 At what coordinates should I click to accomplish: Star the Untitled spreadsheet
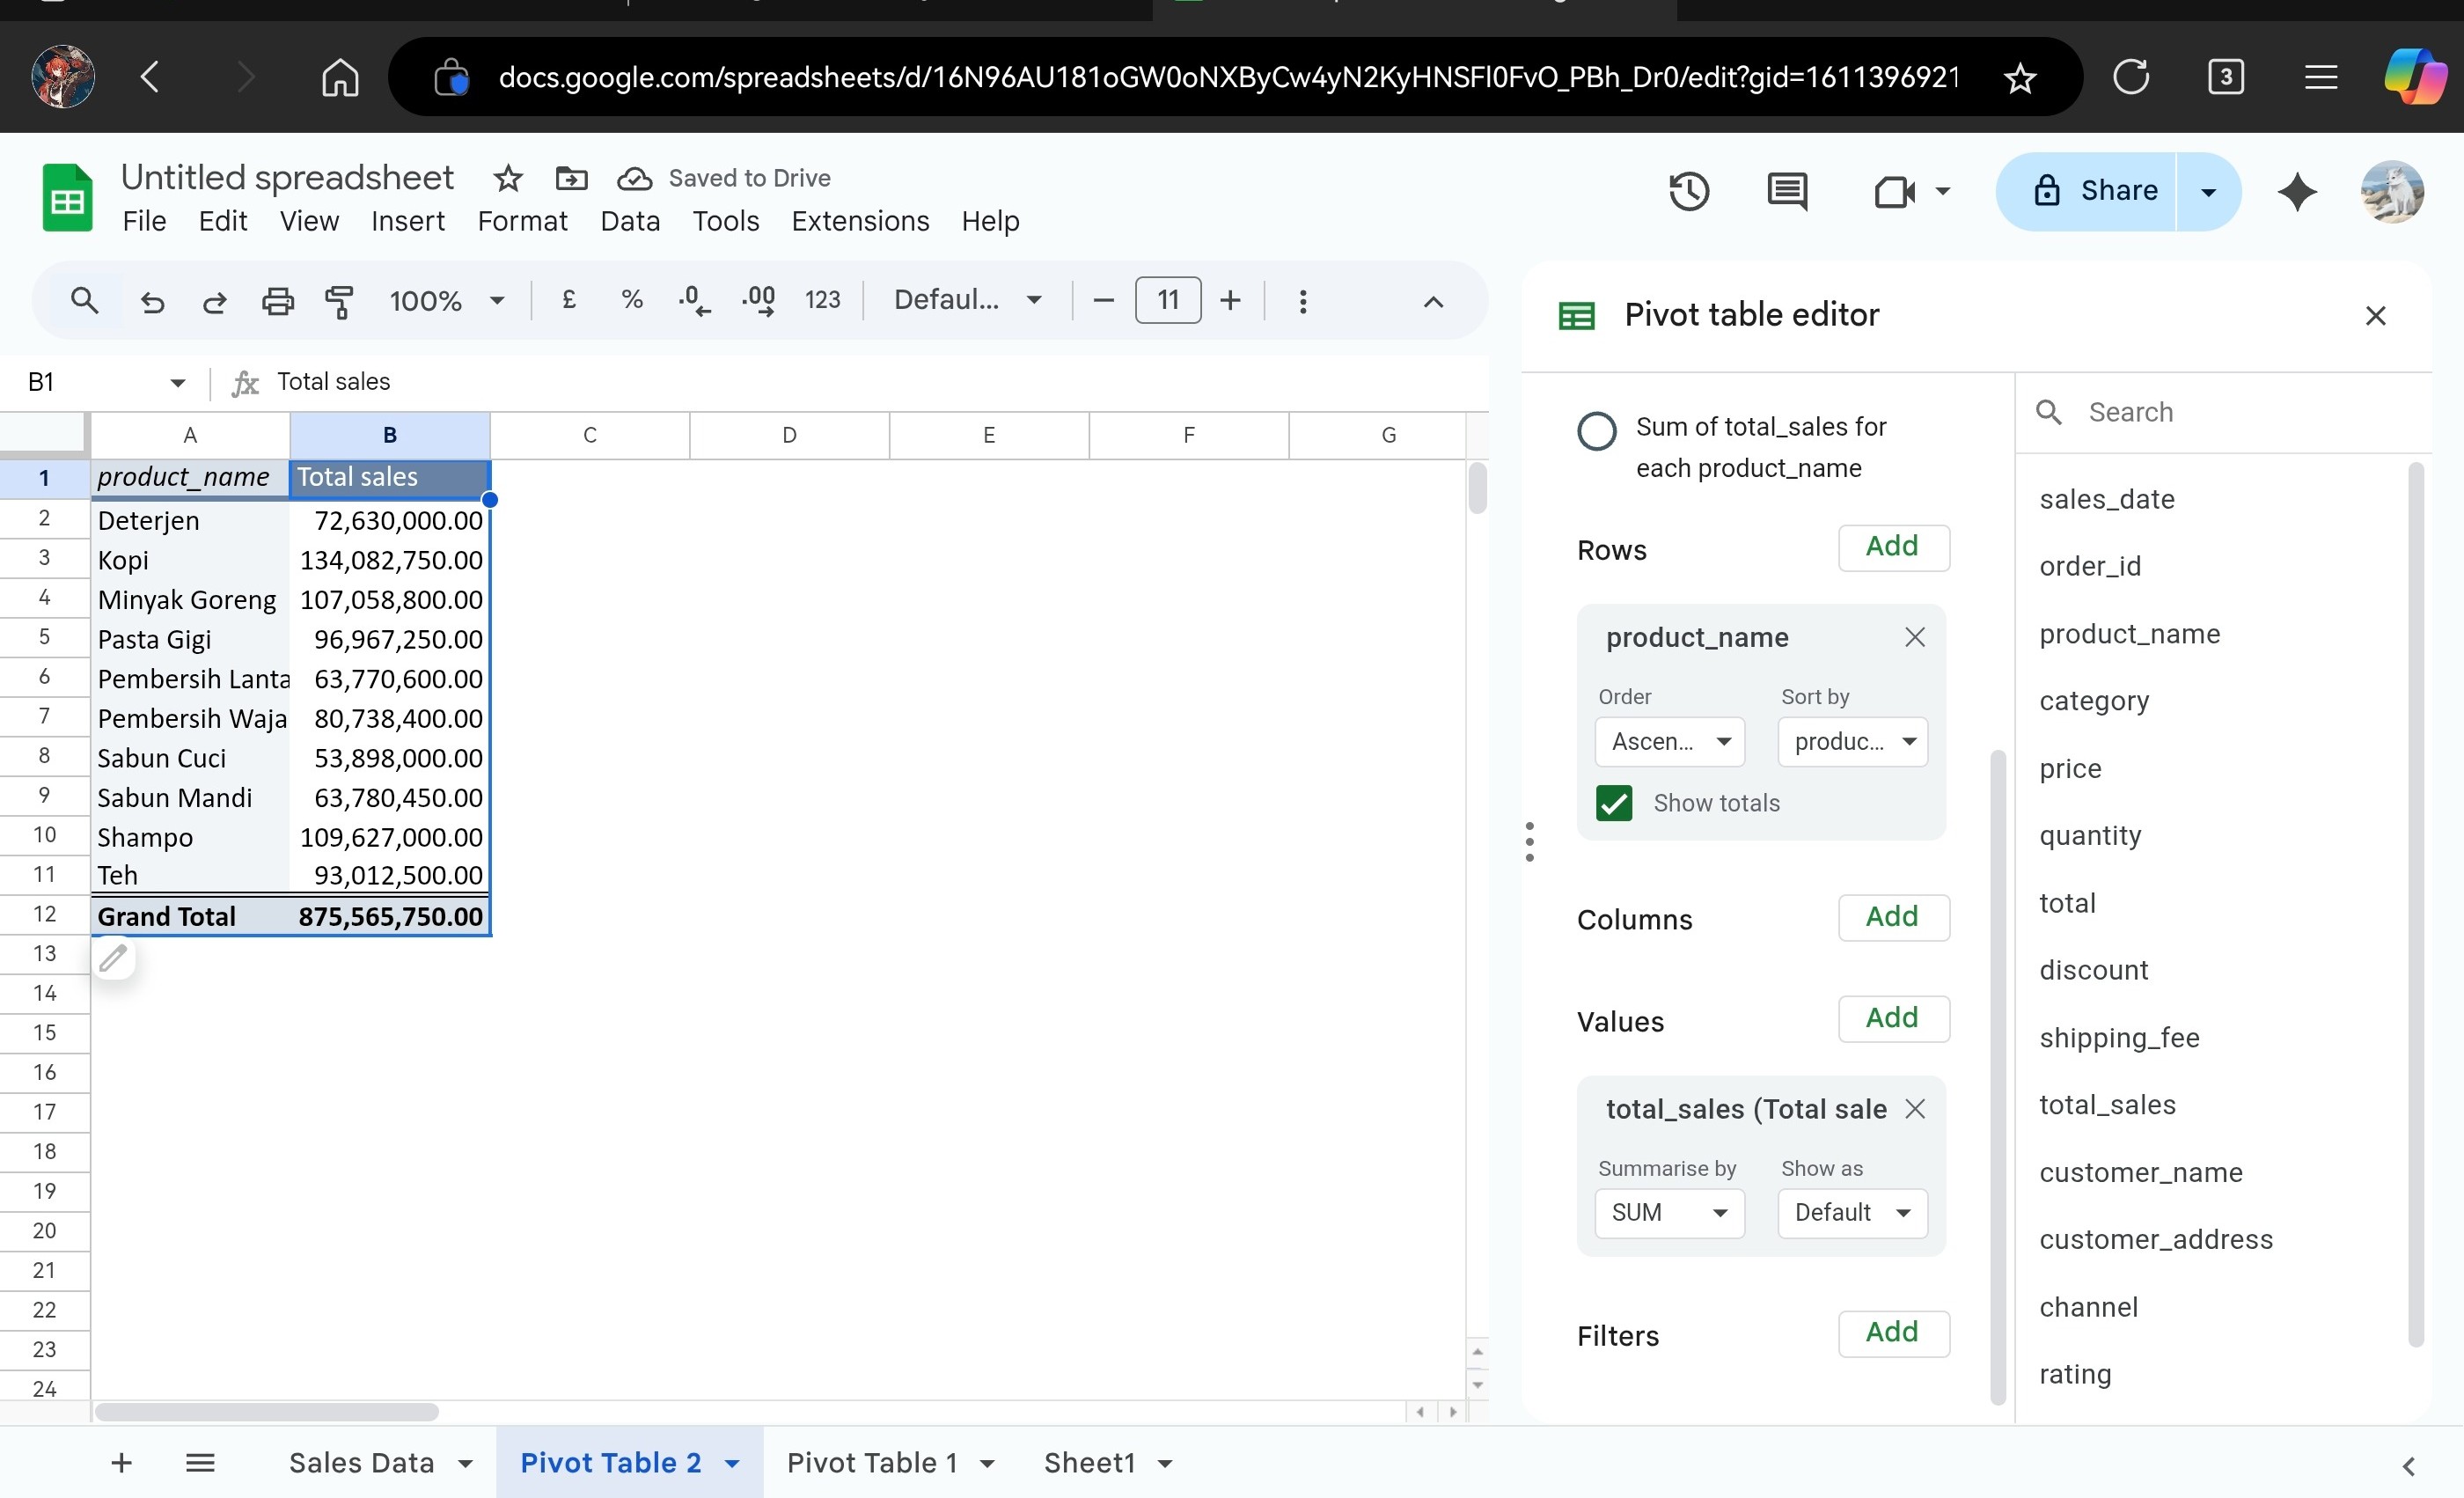508,179
